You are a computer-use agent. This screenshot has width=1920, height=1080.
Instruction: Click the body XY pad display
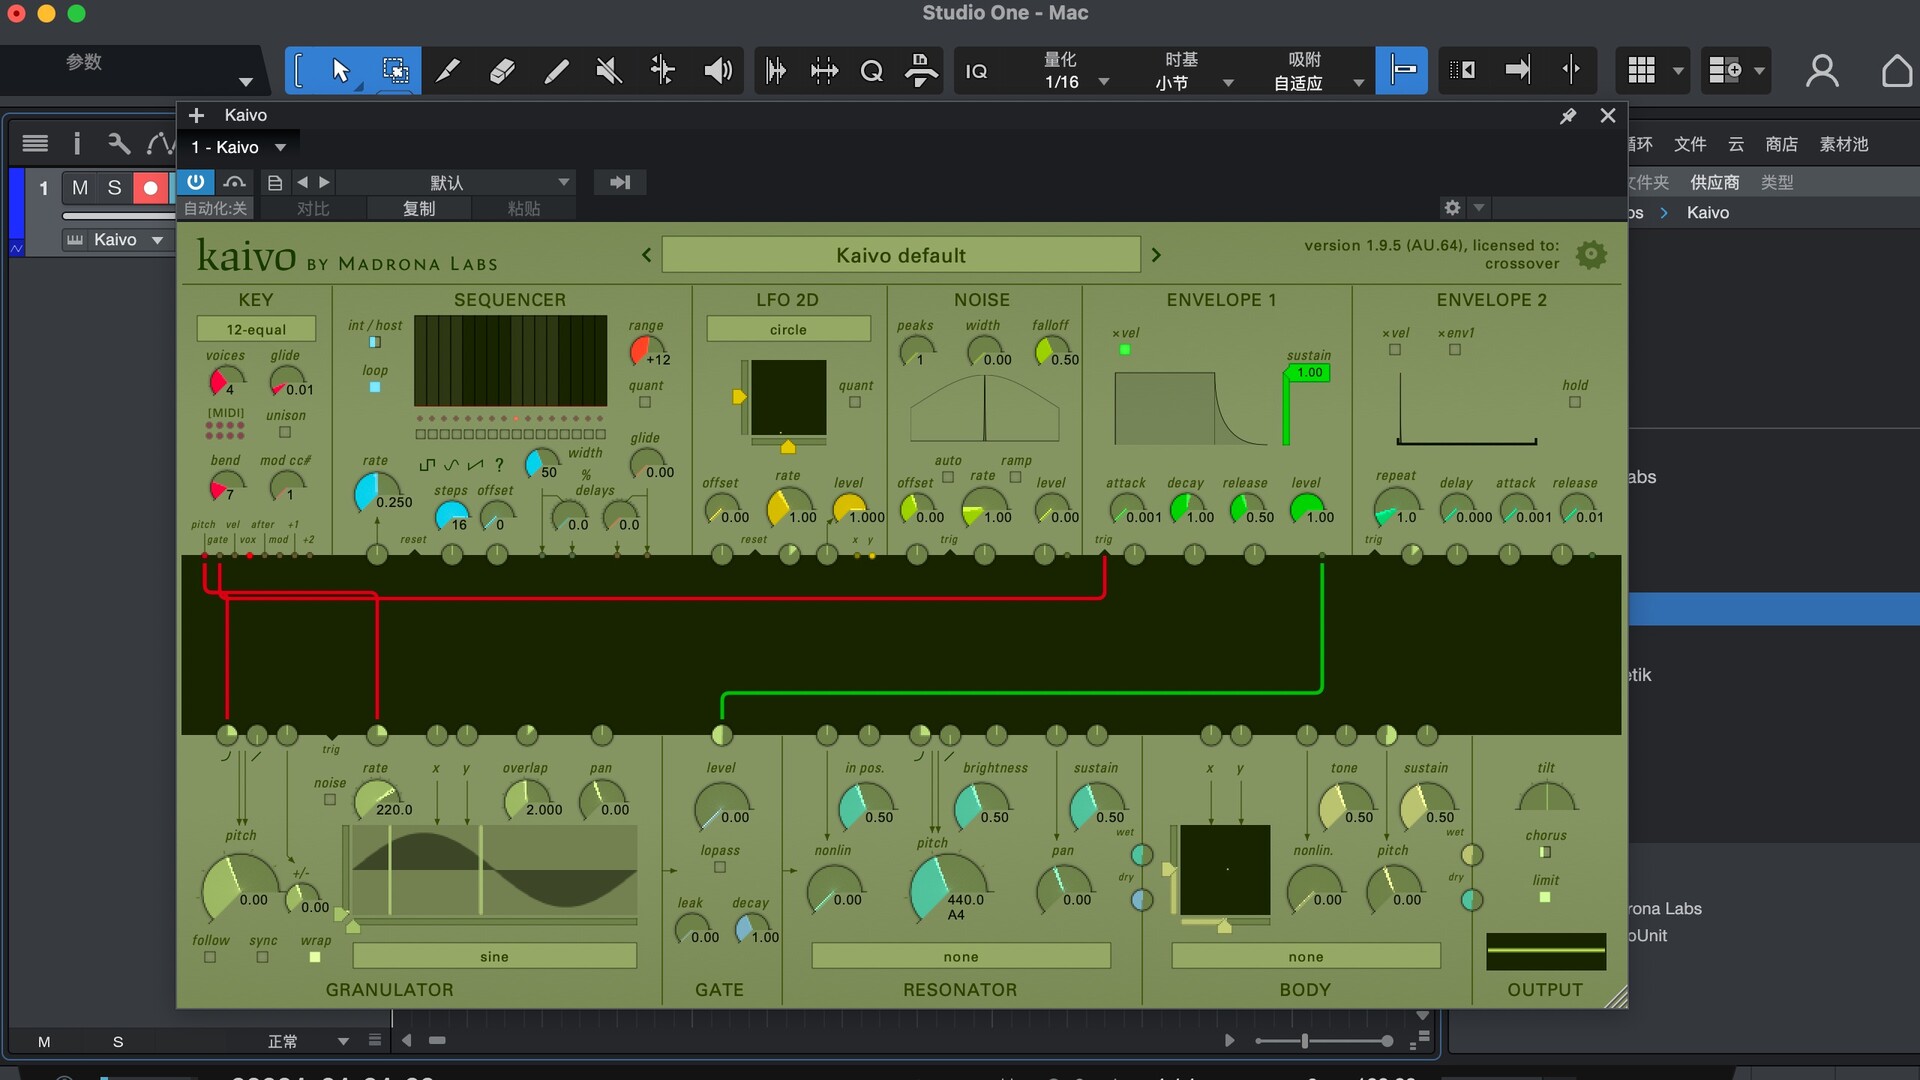point(1225,869)
